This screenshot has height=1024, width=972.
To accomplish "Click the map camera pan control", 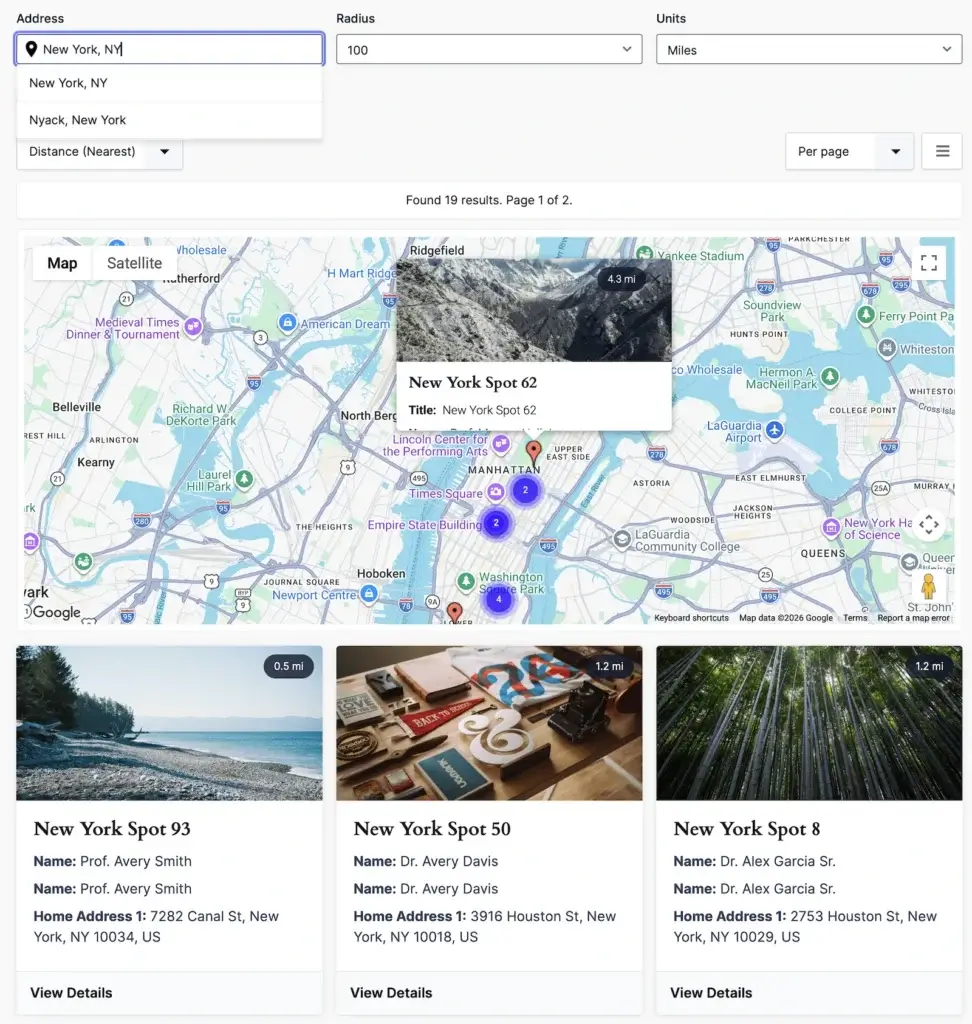I will click(929, 524).
